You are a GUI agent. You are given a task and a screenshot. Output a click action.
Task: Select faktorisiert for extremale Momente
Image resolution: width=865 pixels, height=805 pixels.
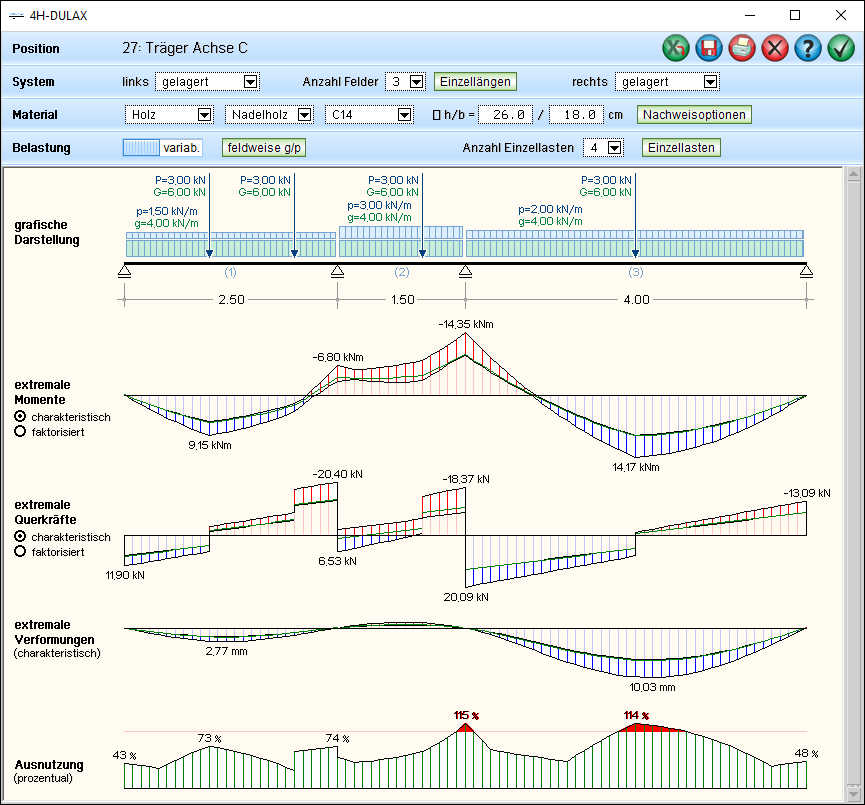20,431
